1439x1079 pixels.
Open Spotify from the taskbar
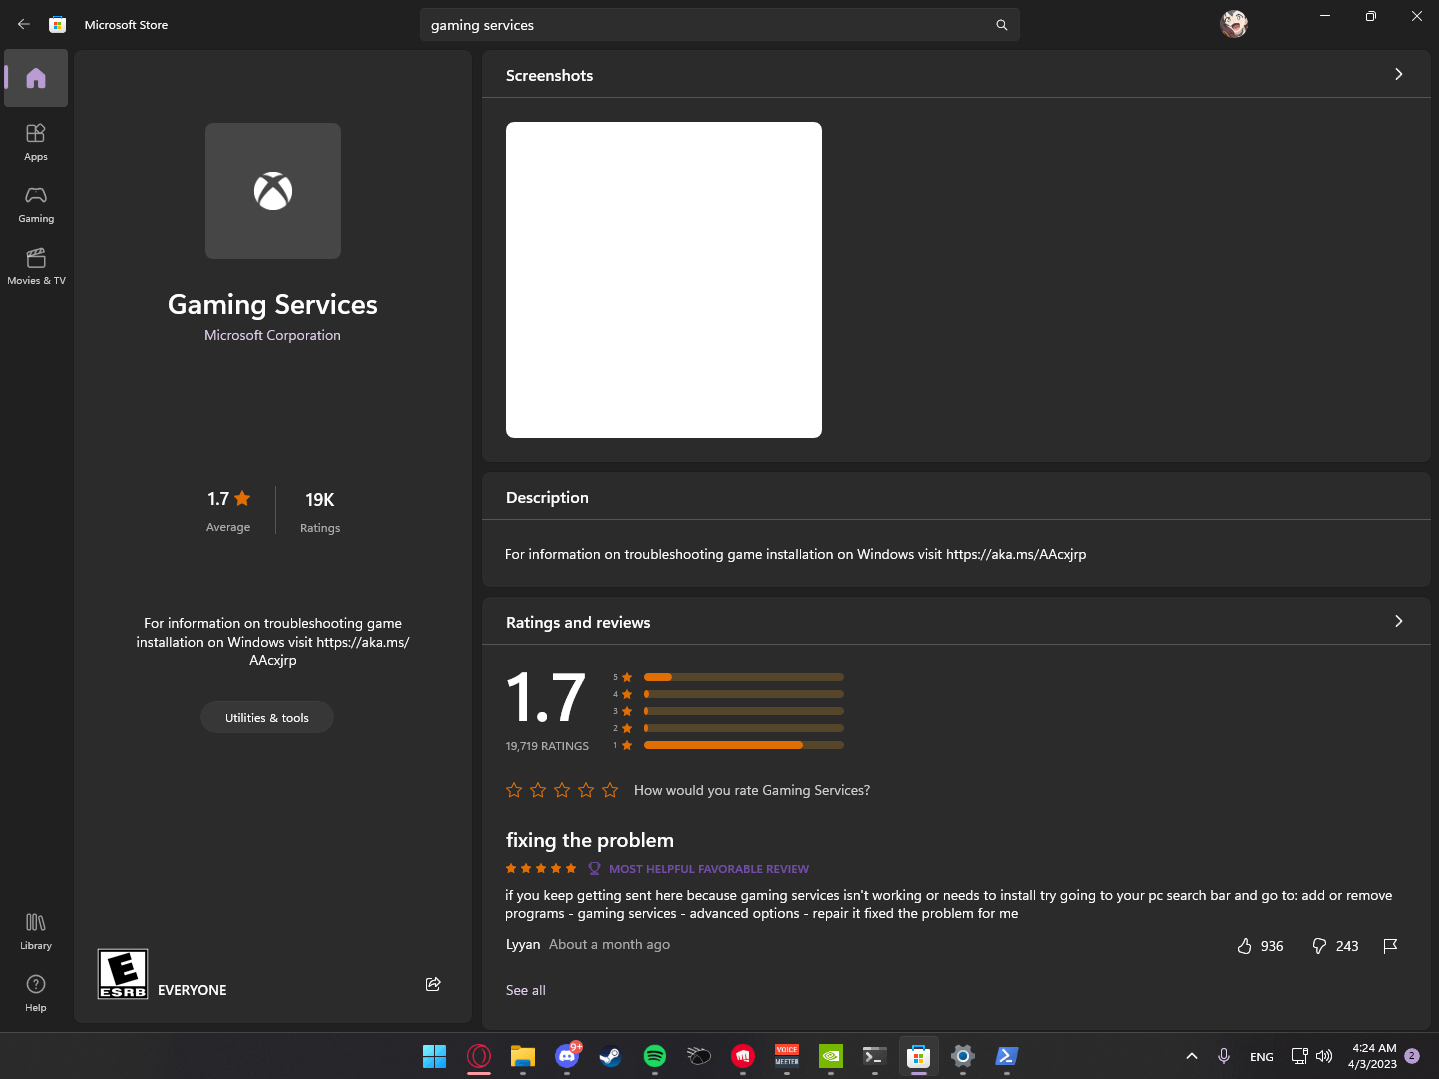pos(655,1056)
